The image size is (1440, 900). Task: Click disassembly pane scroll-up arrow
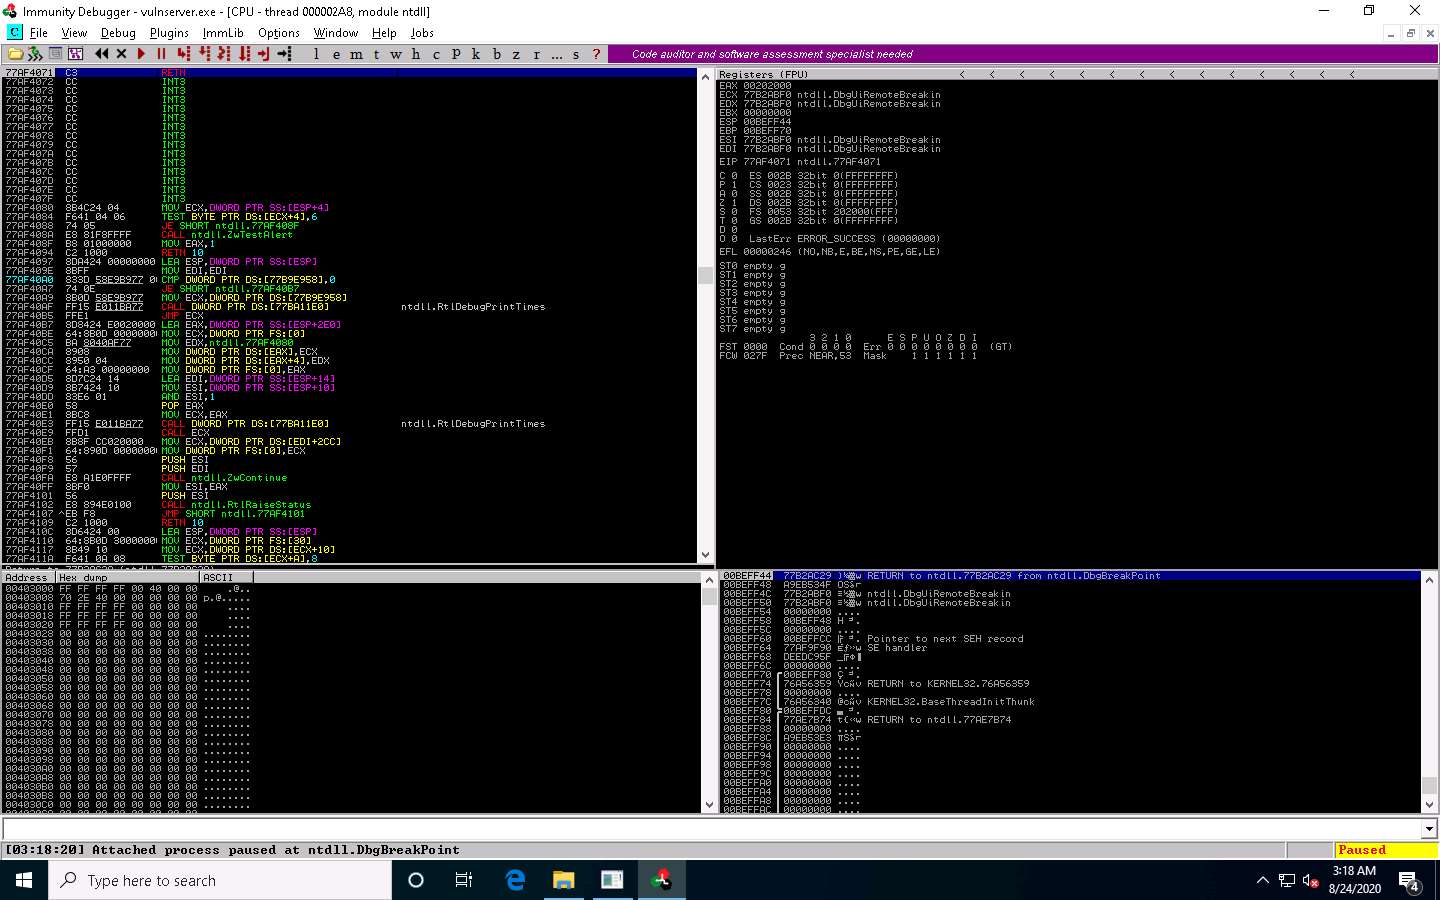706,77
